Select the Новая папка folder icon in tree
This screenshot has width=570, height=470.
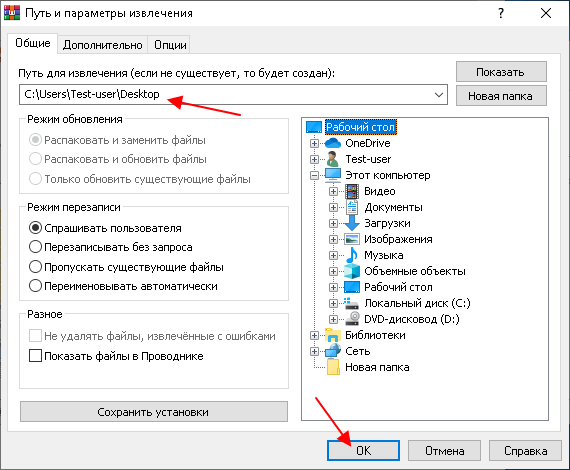point(333,367)
